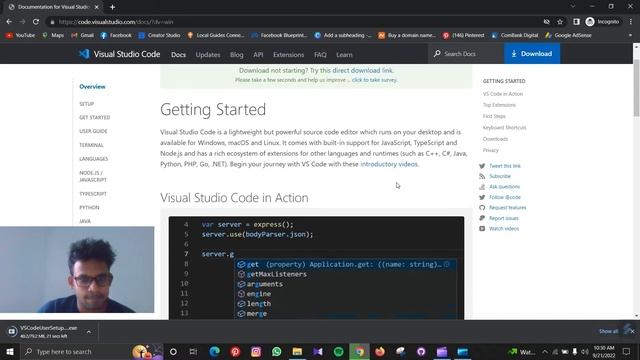
Task: Open Chrome three-dot menu
Action: 631,22
